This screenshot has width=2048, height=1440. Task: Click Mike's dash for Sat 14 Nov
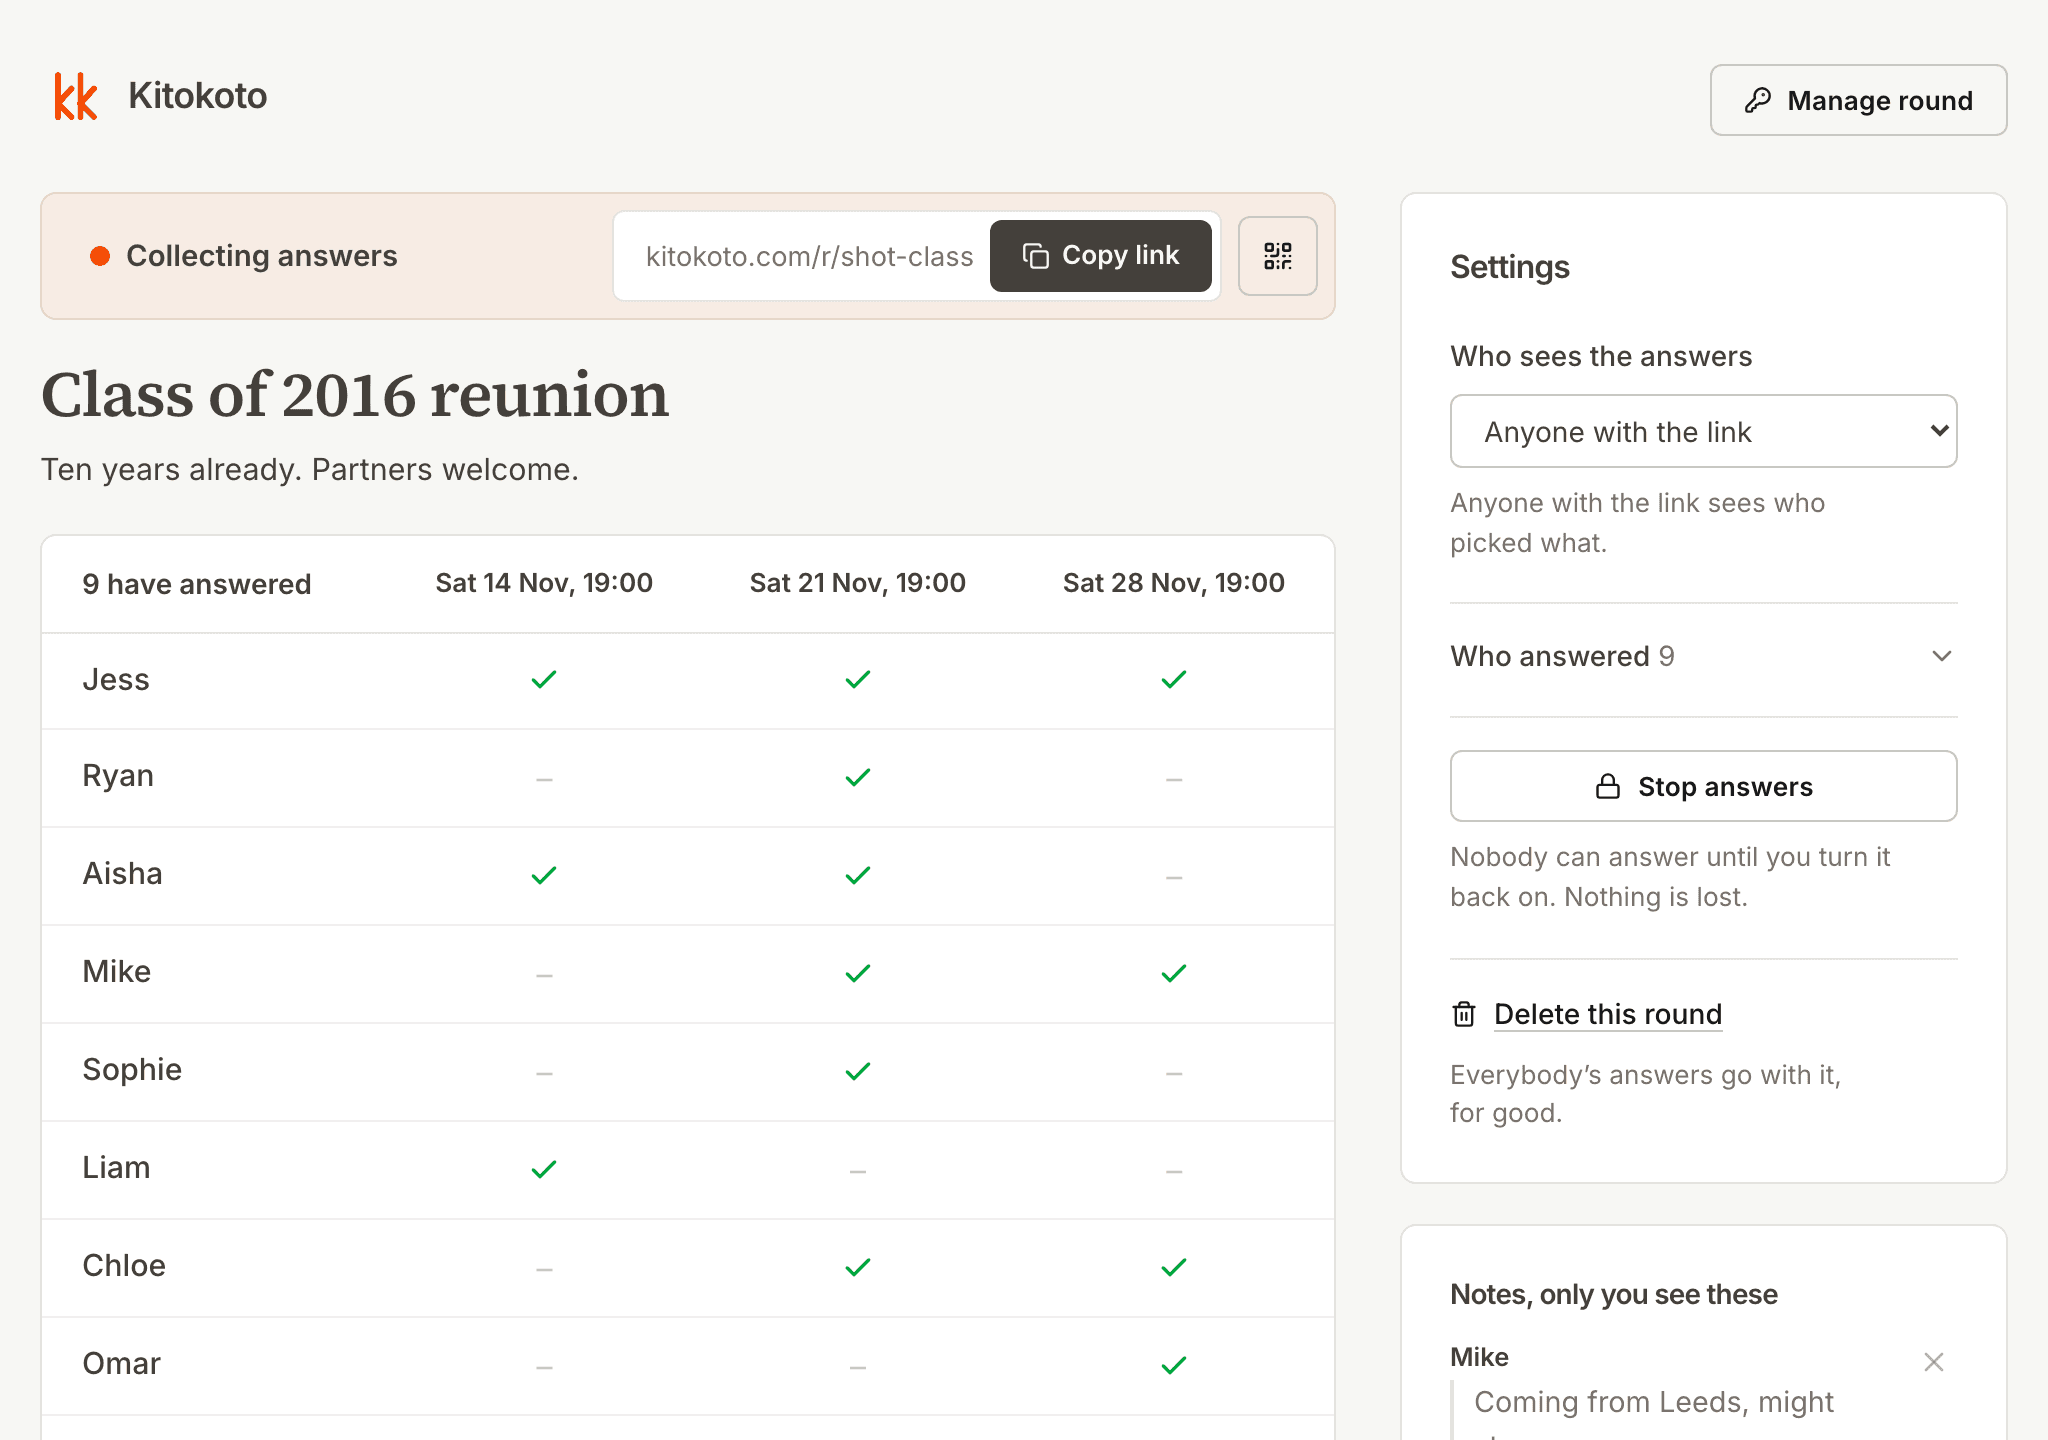pos(544,975)
